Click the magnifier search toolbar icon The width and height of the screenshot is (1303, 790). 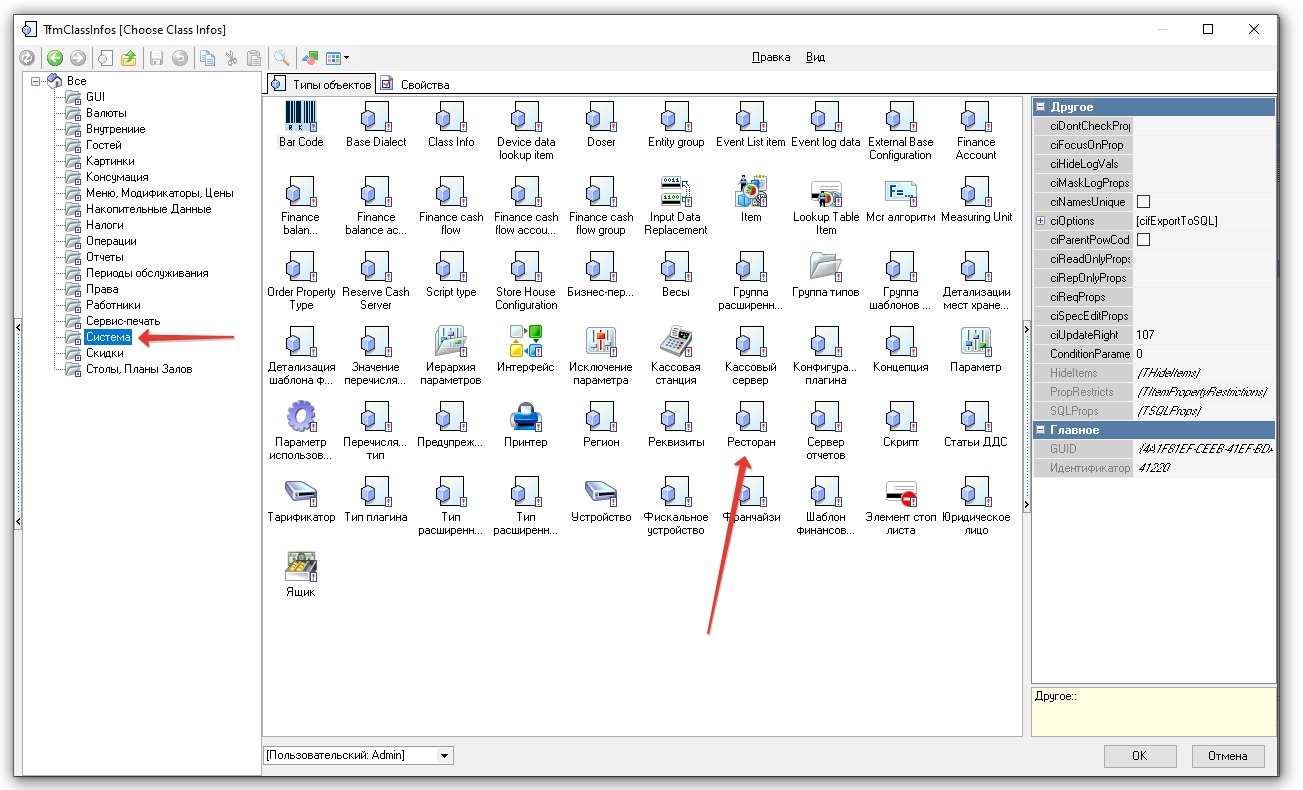click(x=282, y=58)
